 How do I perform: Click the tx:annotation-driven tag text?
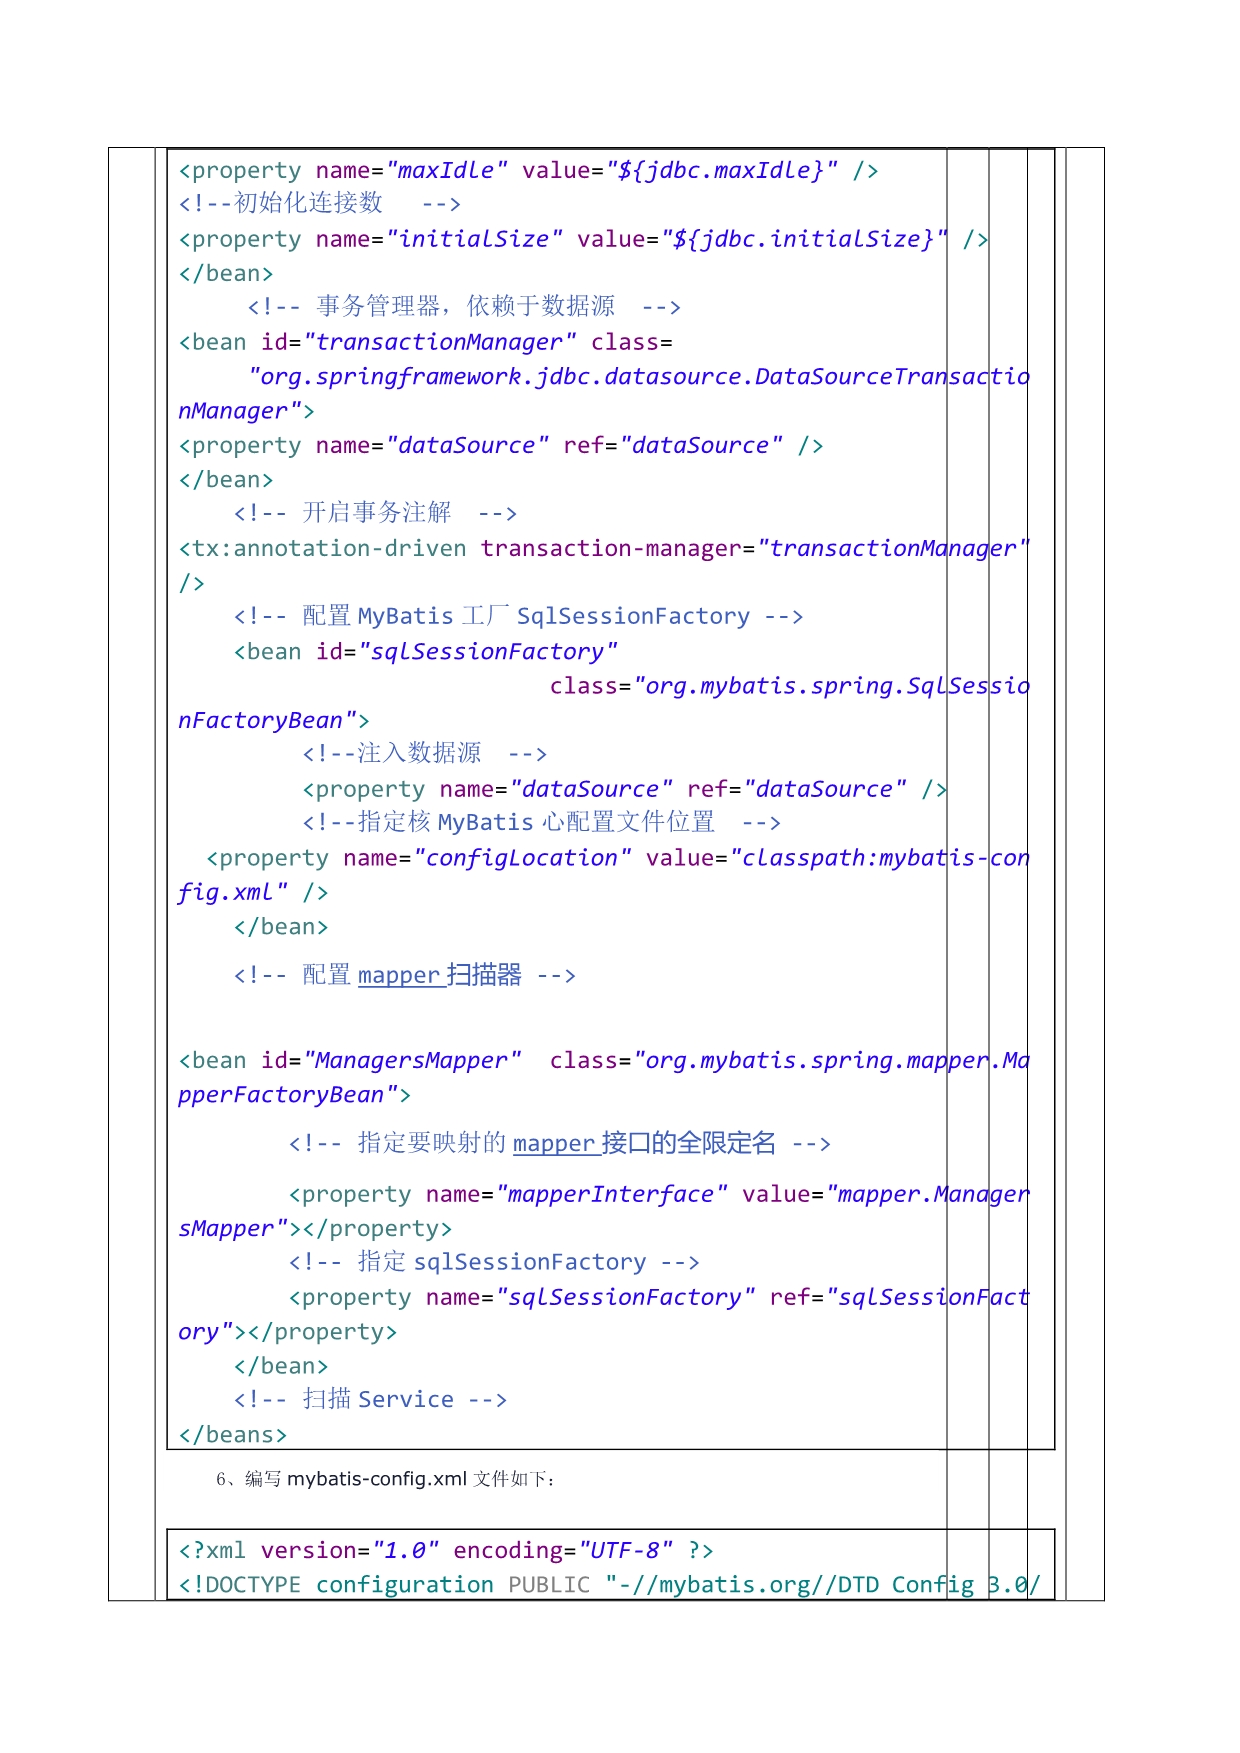(x=322, y=549)
